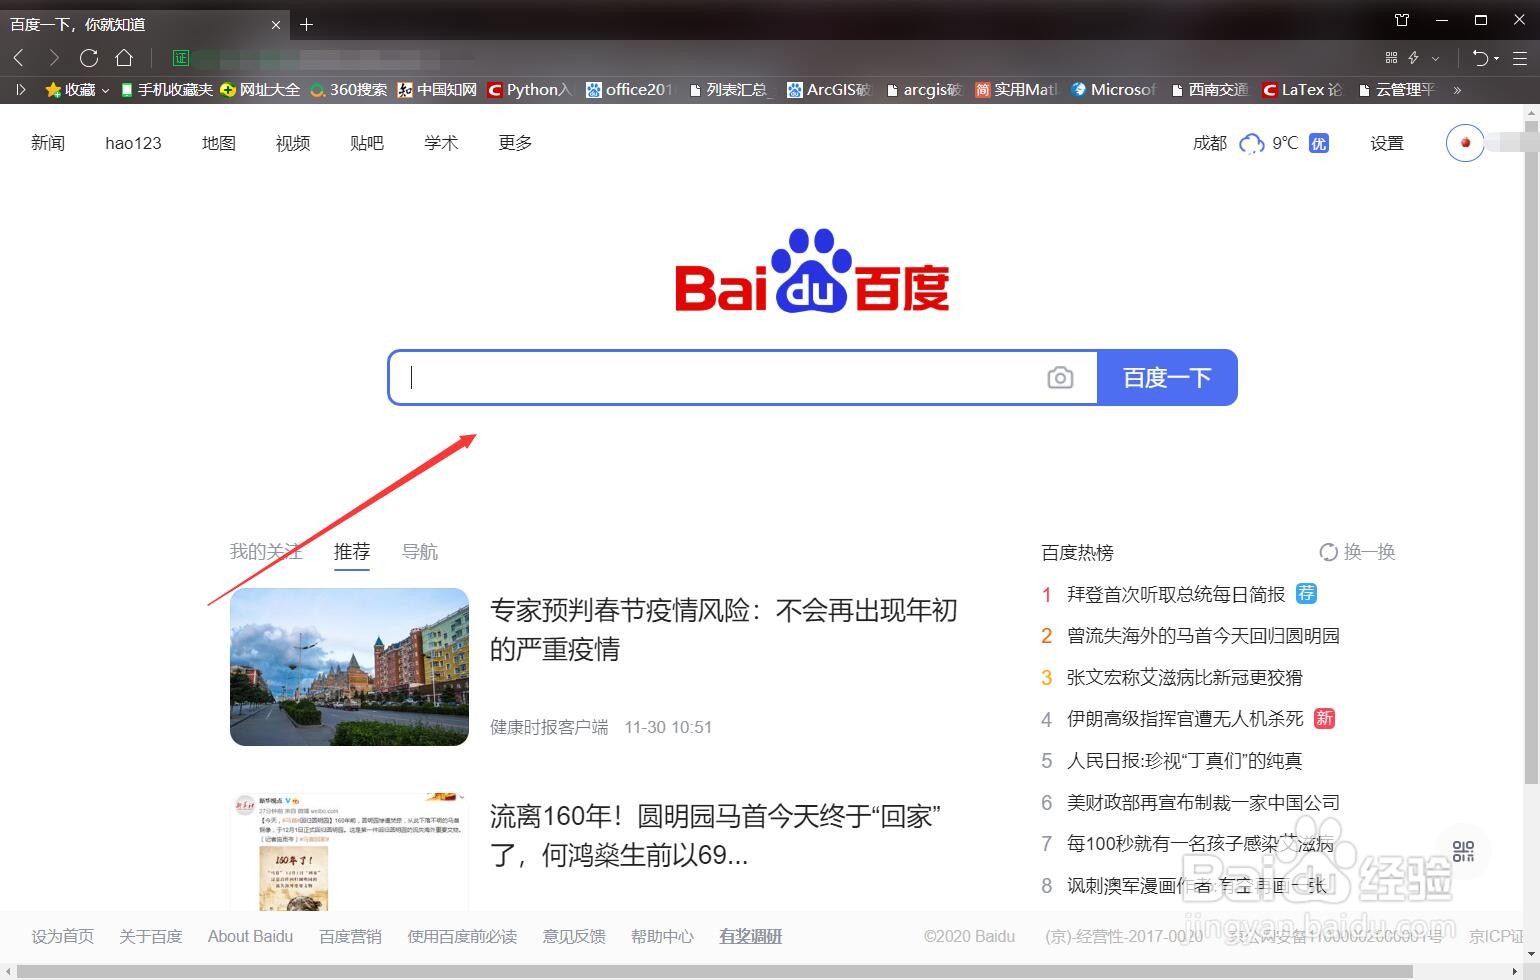Open the 视频 navigation link
This screenshot has width=1540, height=980.
coord(293,143)
